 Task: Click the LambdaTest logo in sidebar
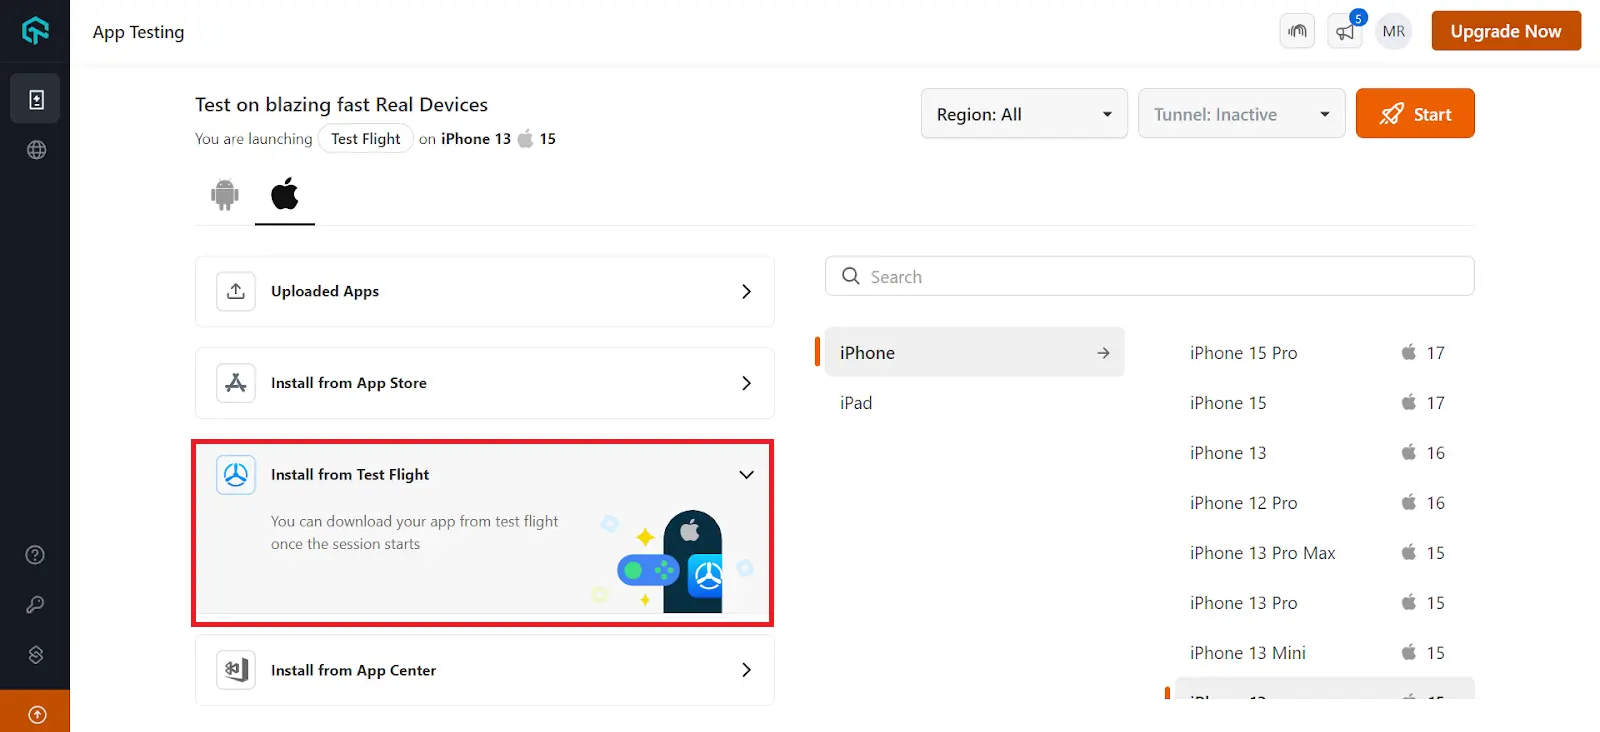[35, 31]
